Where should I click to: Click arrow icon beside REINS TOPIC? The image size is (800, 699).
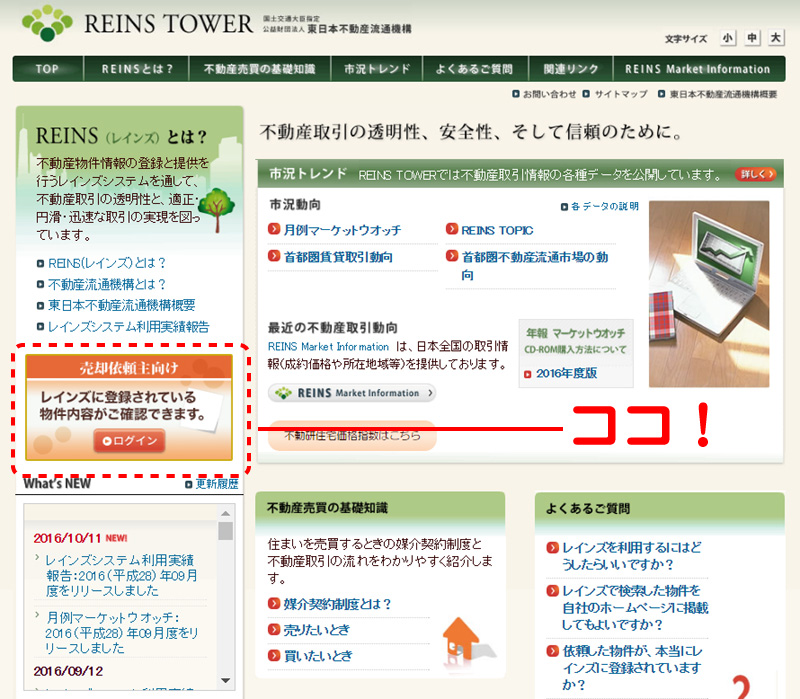(x=452, y=229)
